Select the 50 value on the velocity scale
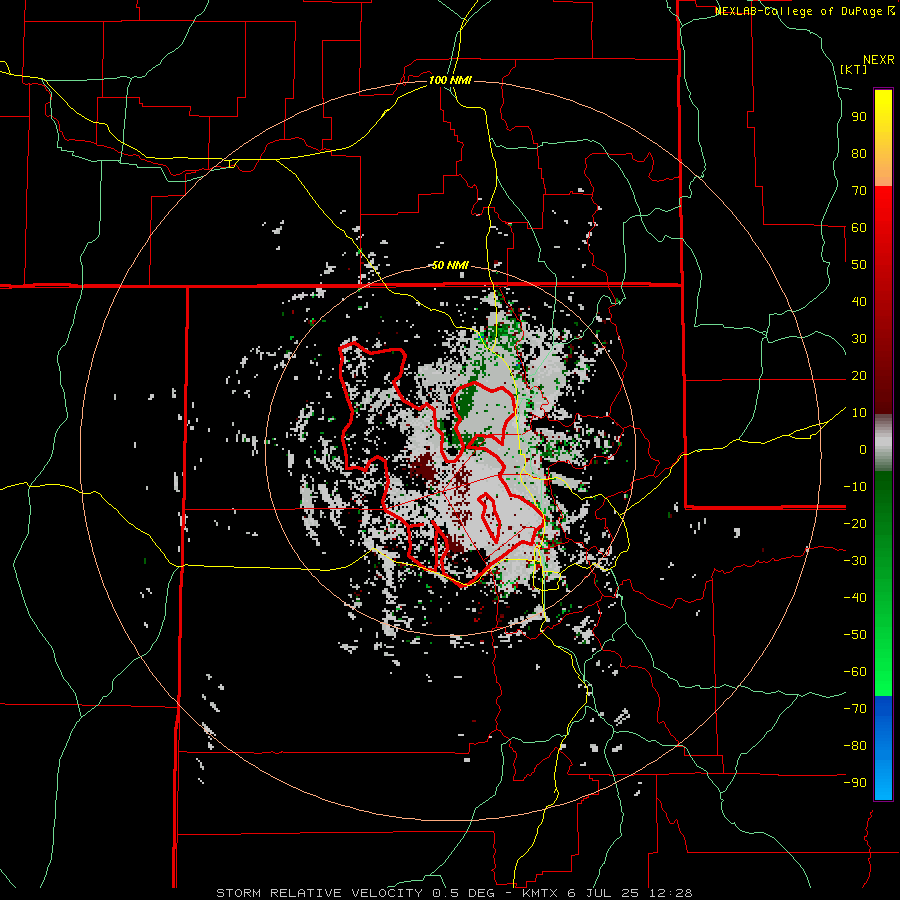900x900 pixels. pyautogui.click(x=859, y=265)
